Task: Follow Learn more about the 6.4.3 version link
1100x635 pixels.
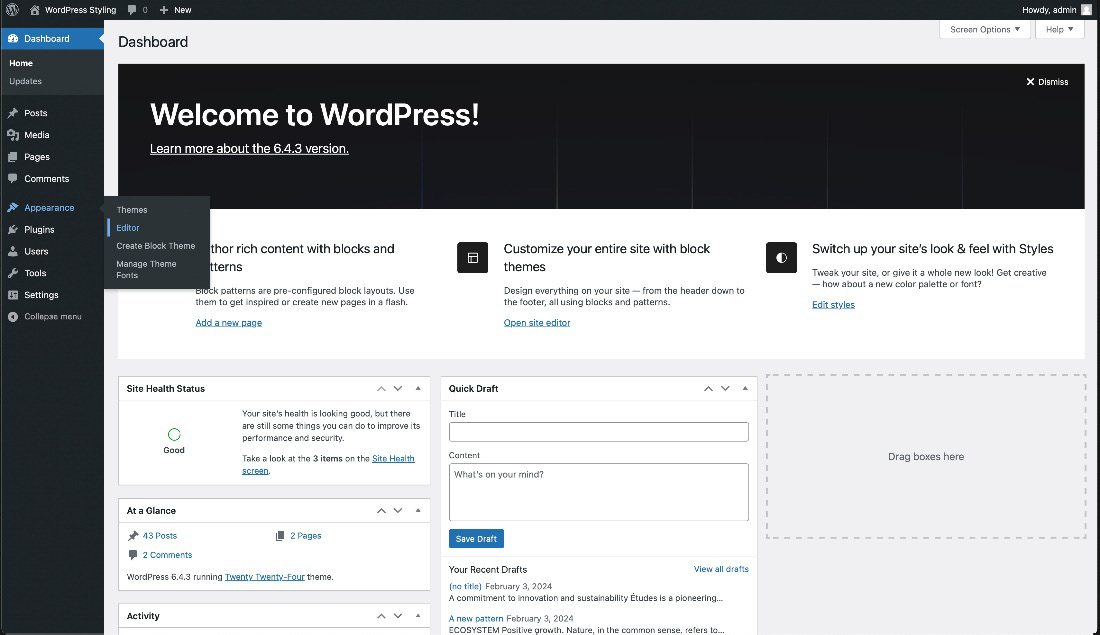Action: [x=249, y=149]
